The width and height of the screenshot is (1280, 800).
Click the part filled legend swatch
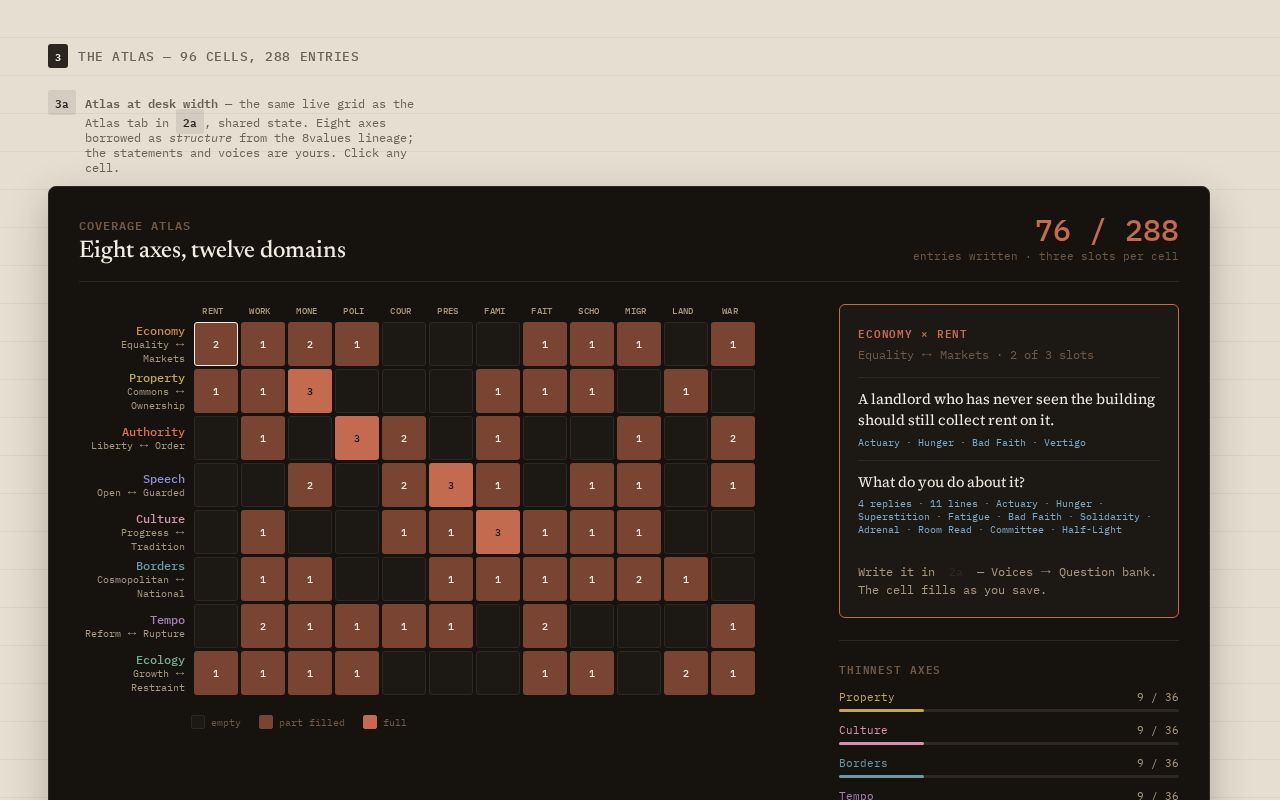266,722
